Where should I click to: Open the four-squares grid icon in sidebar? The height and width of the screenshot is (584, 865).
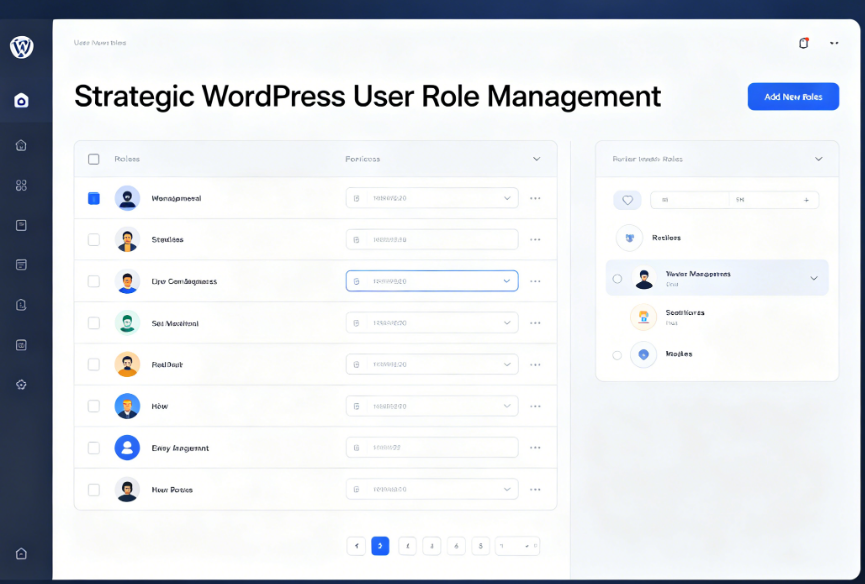[x=21, y=185]
